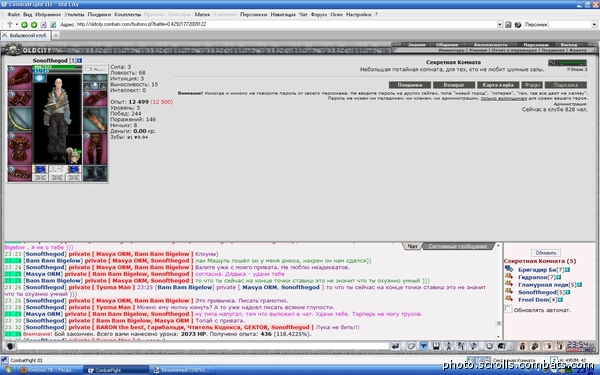Screen dimensions: 600x375
Task: Click the green refresh page icon in toolbar
Action: coord(53,24)
